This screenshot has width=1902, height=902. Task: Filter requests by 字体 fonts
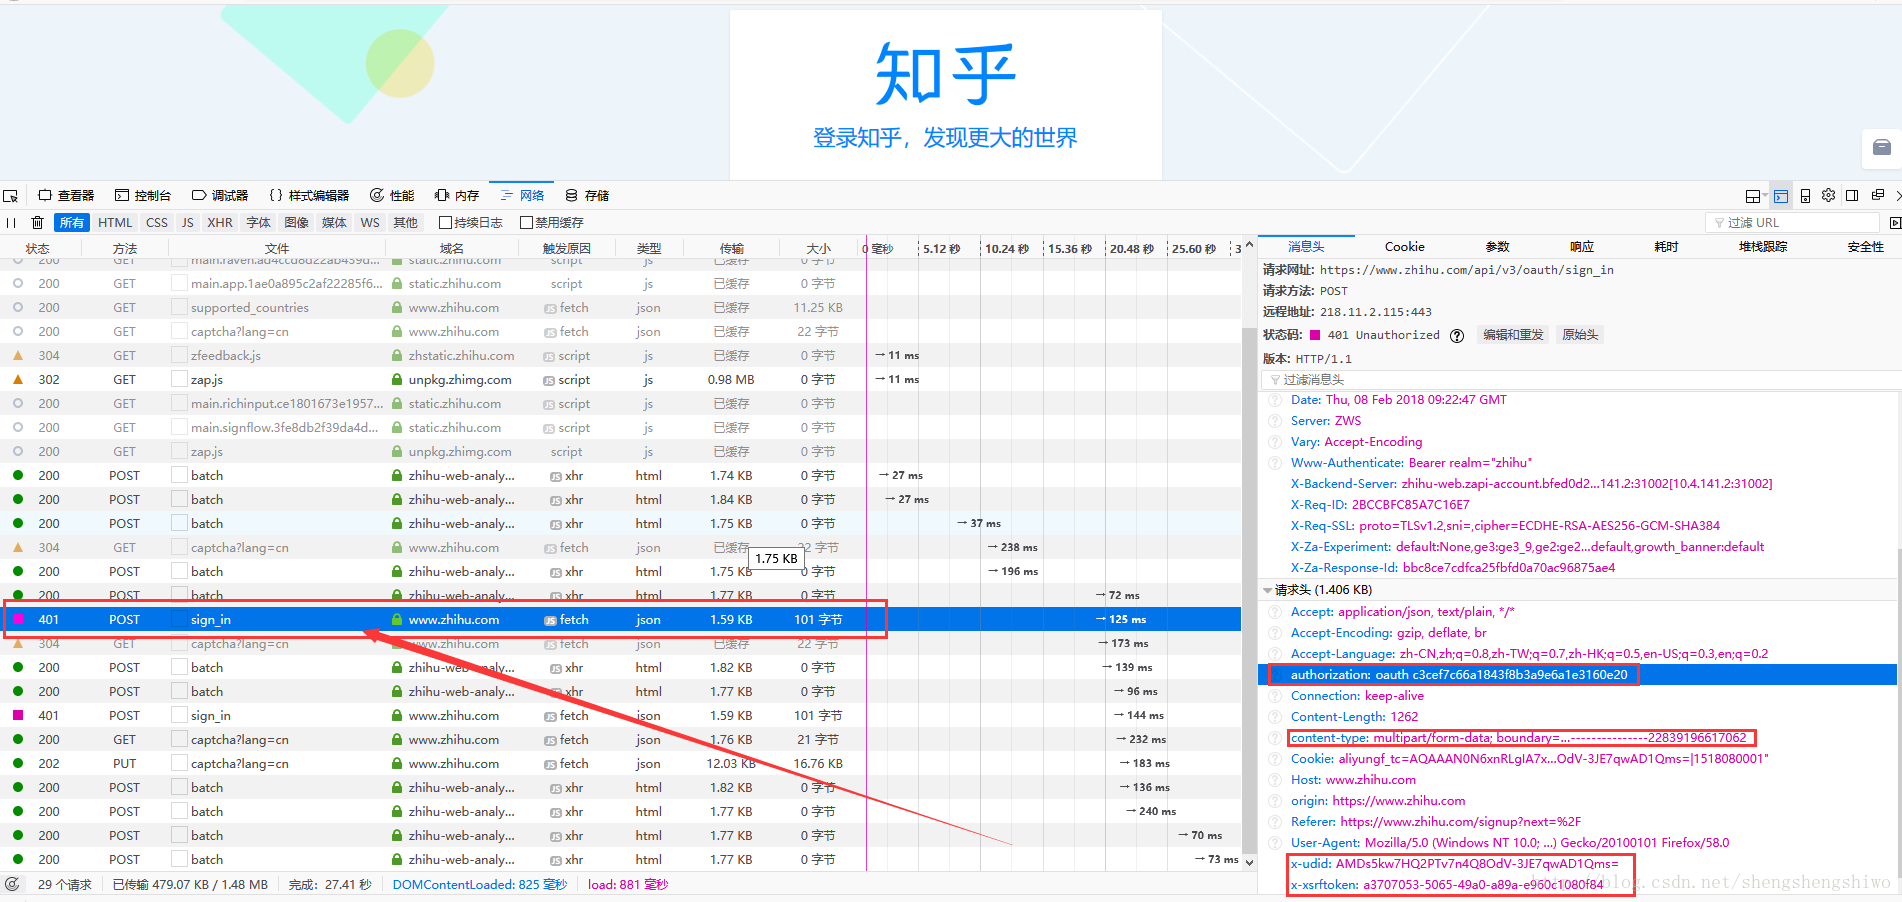point(259,223)
